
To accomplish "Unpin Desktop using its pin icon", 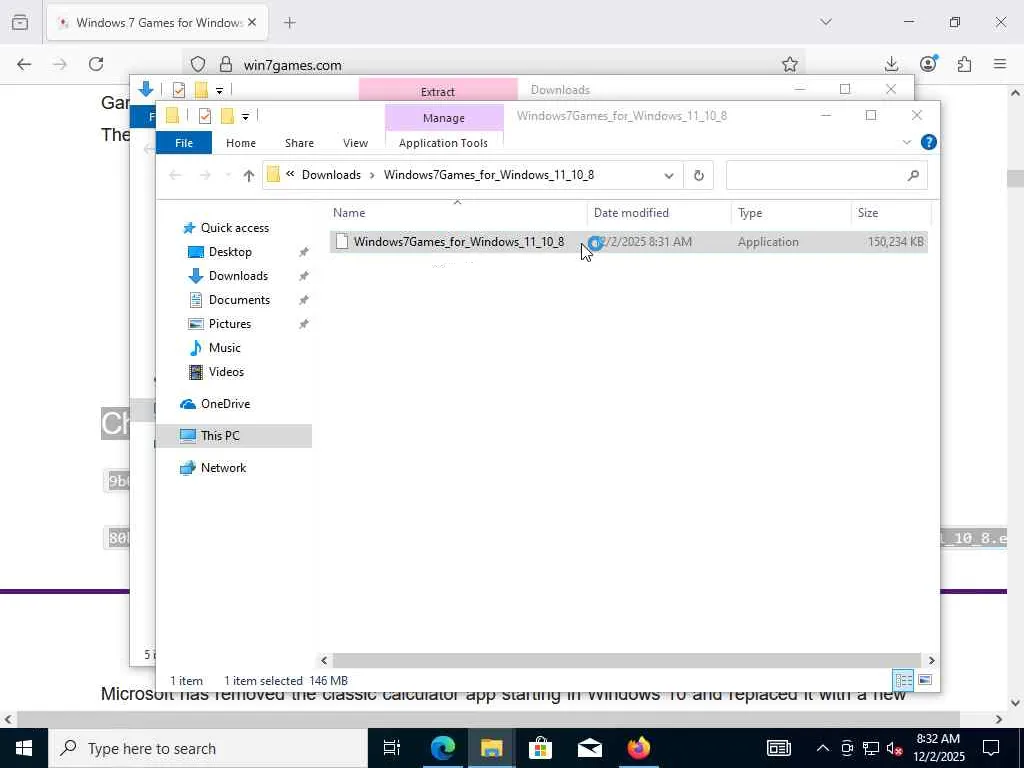I will click(303, 252).
